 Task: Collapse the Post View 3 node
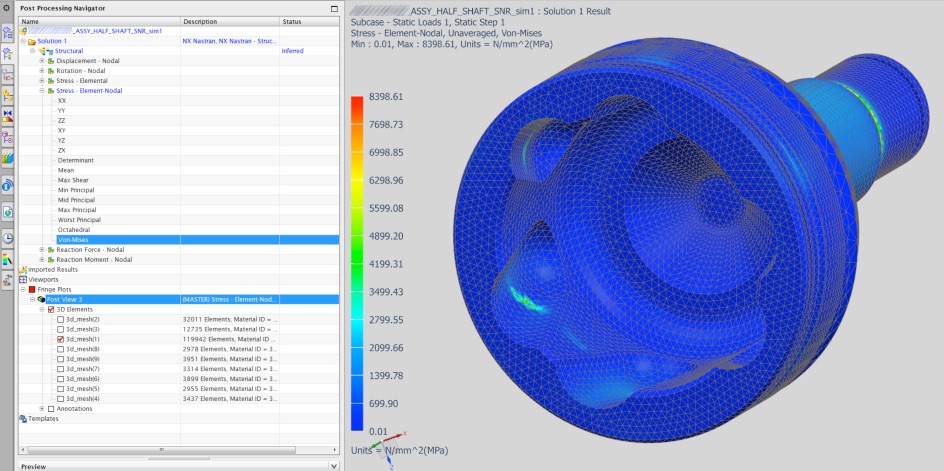[33, 299]
